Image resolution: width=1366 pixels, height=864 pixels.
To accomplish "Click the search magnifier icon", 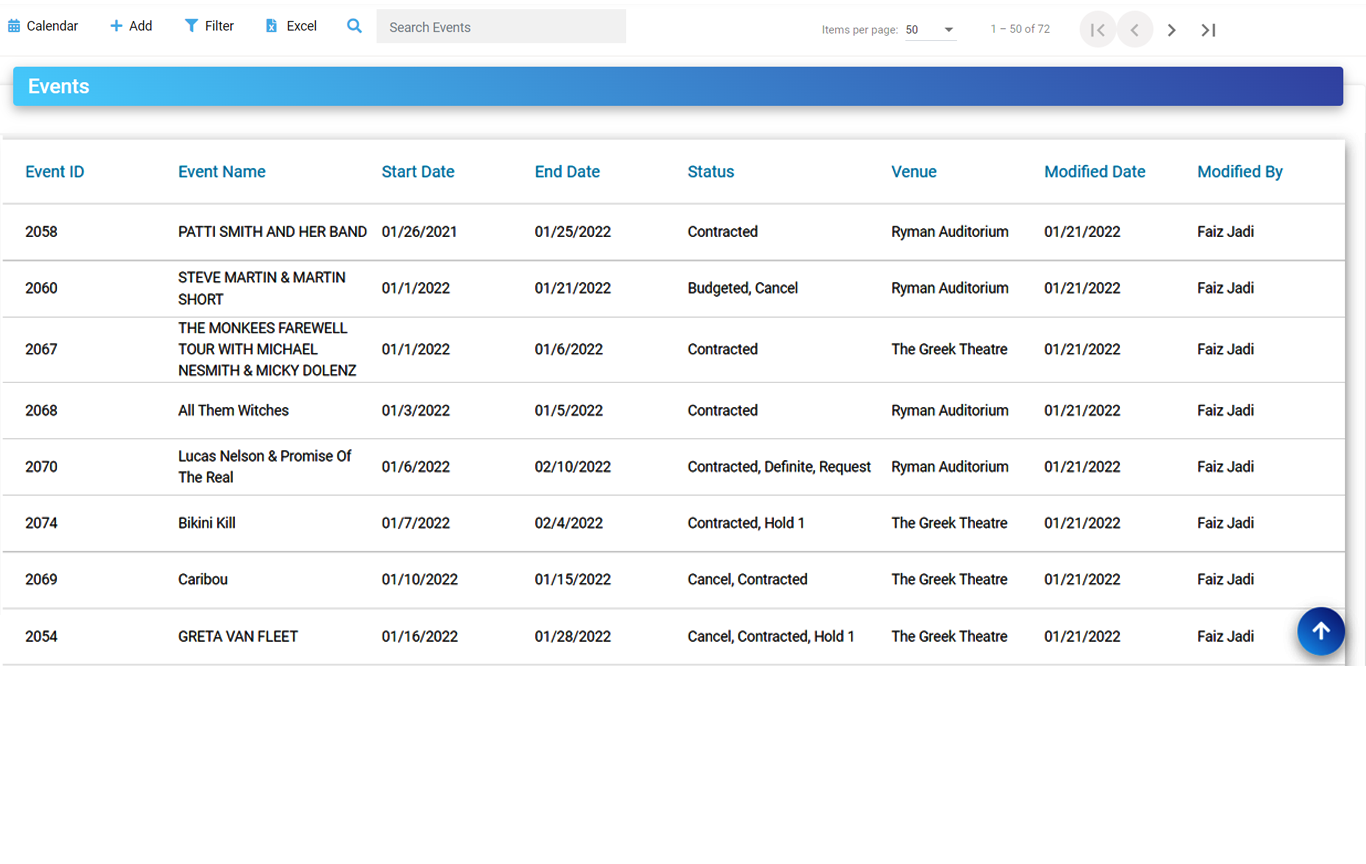I will tap(354, 26).
